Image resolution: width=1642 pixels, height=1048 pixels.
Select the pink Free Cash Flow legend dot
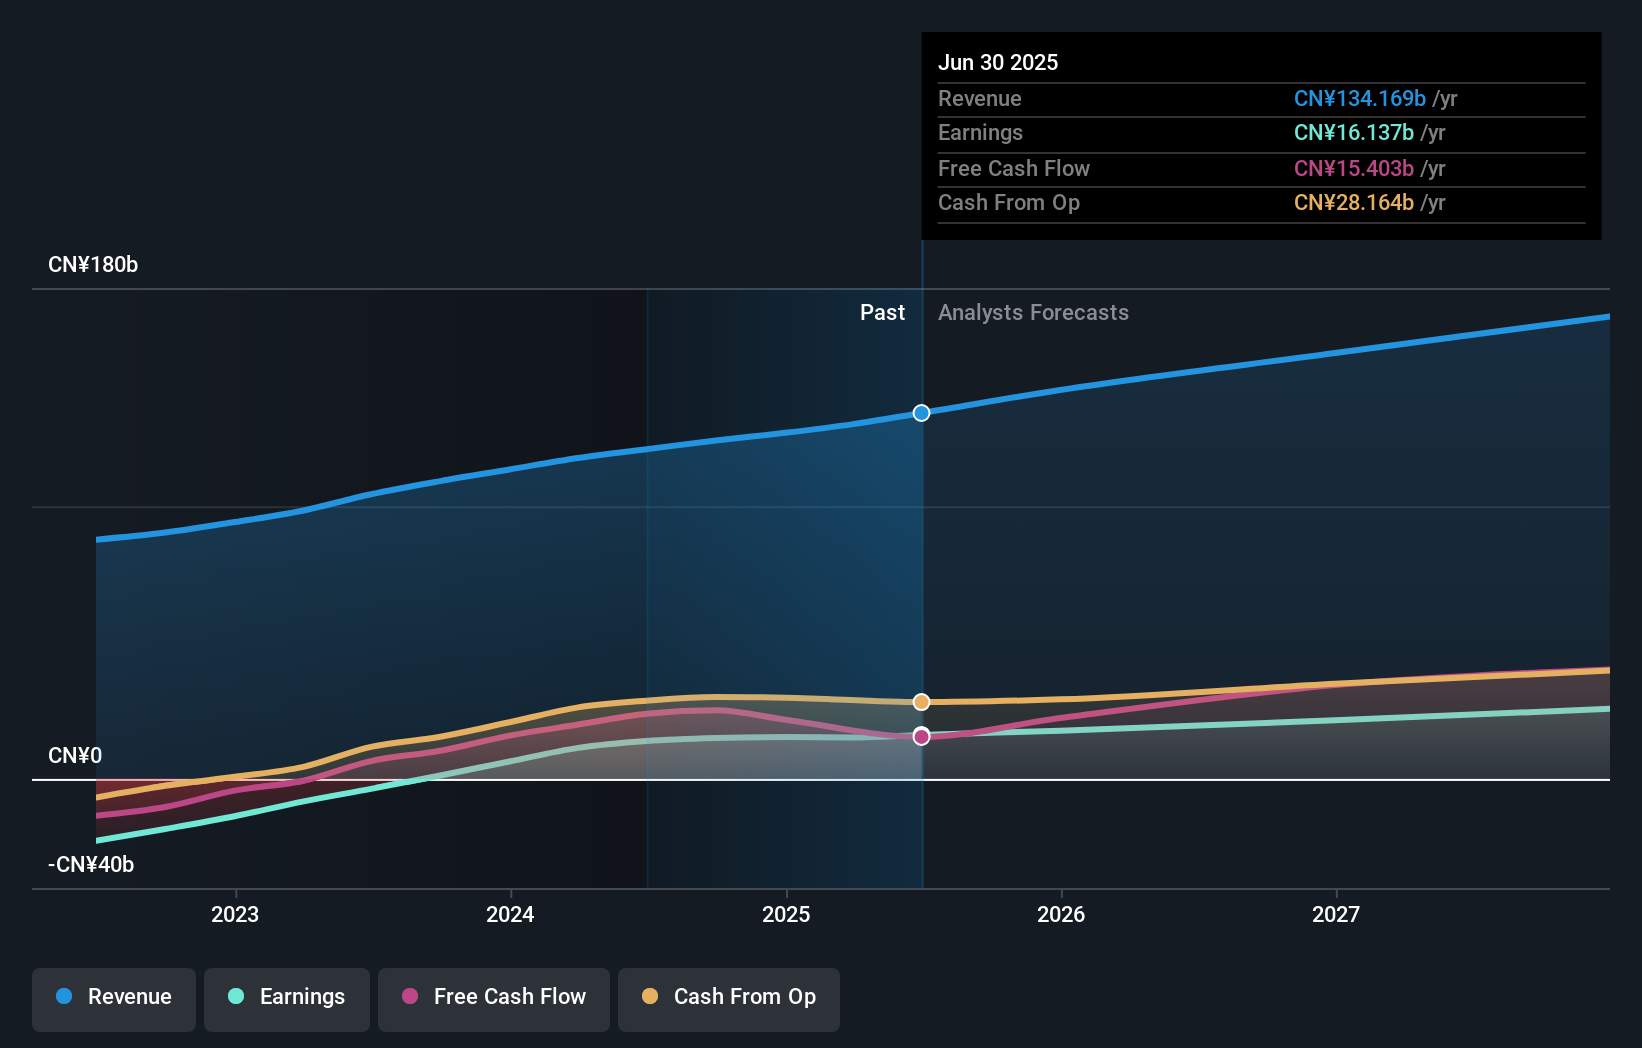click(x=410, y=997)
